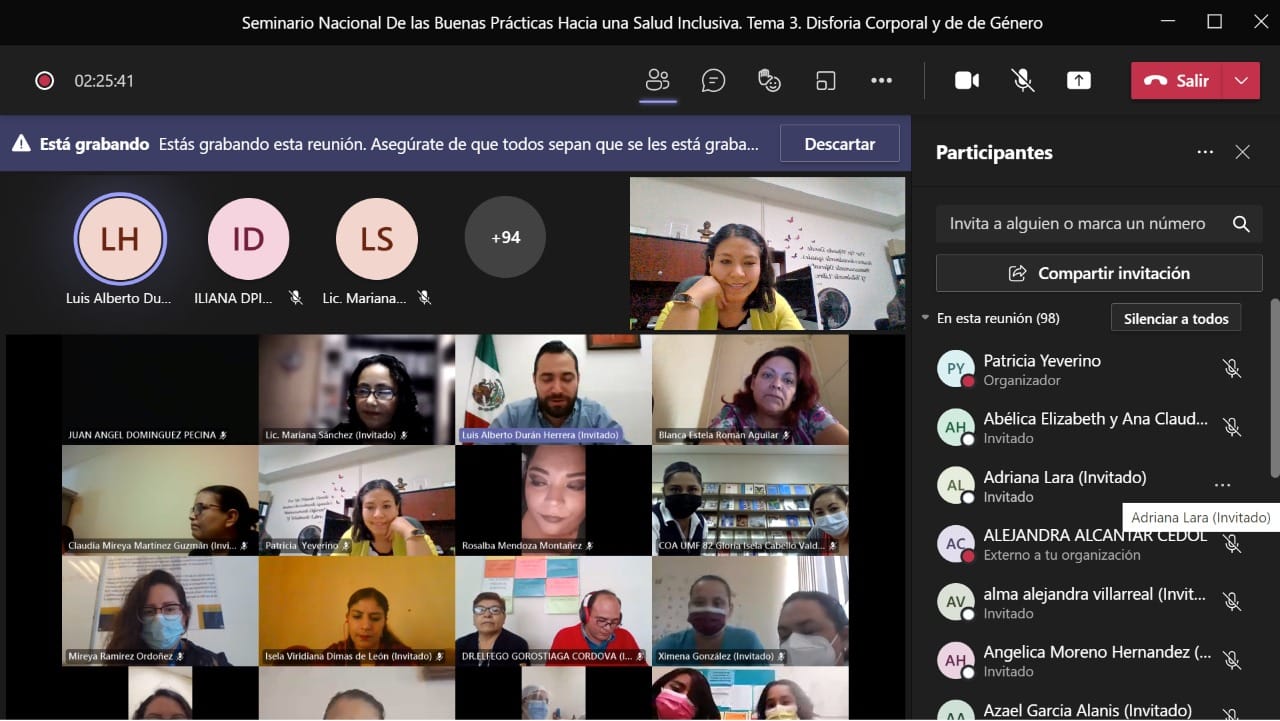Open the participants panel icon
Image resolution: width=1280 pixels, height=721 pixels.
click(x=657, y=81)
